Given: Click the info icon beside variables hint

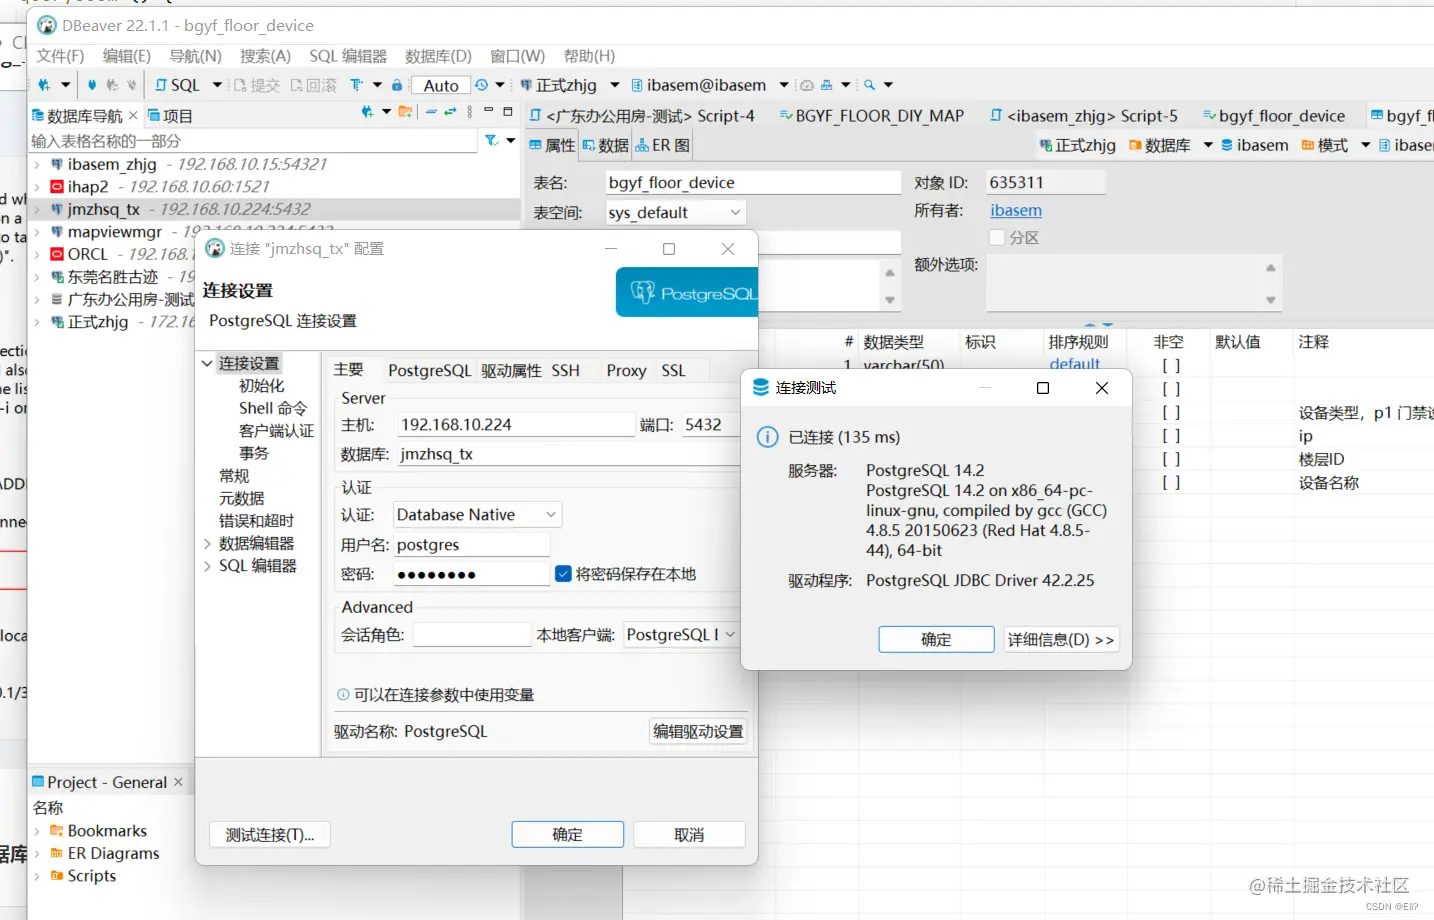Looking at the screenshot, I should [x=343, y=695].
